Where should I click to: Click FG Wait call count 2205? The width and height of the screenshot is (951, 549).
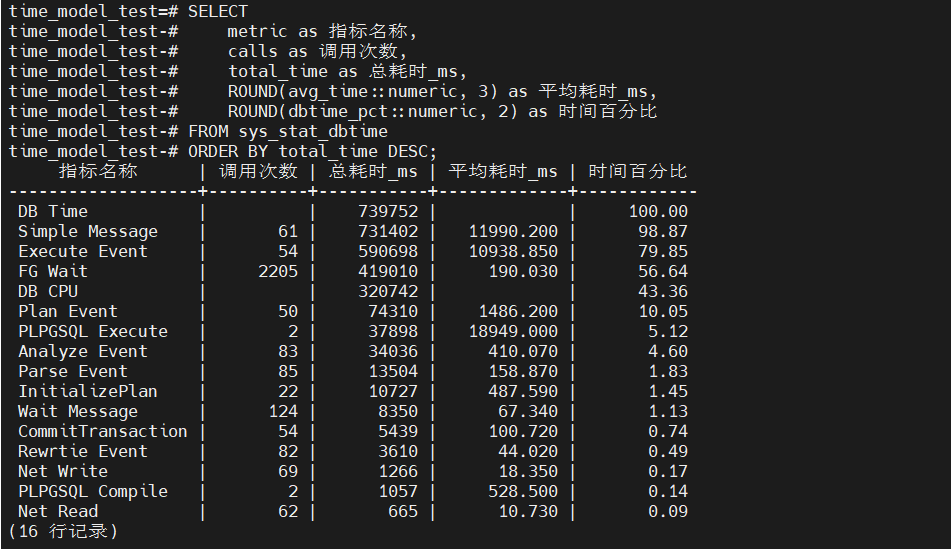tap(277, 271)
